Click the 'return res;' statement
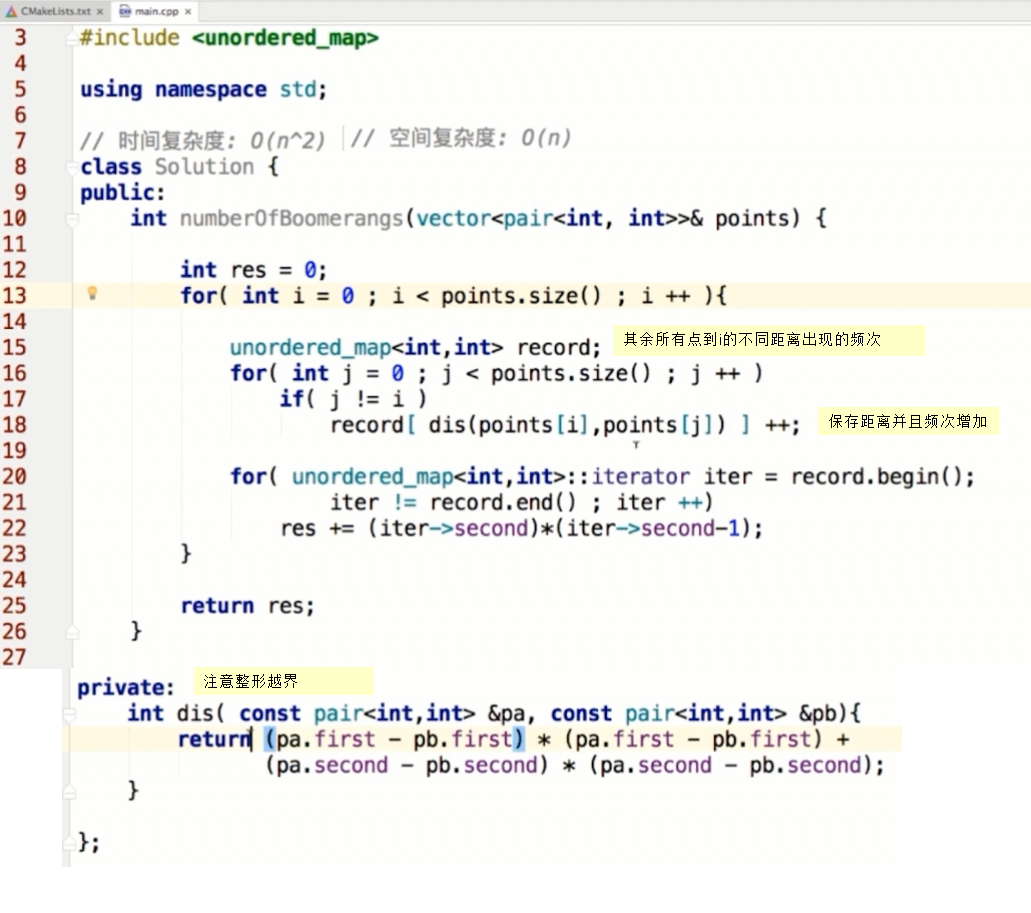Image resolution: width=1031 pixels, height=913 pixels. tap(248, 606)
